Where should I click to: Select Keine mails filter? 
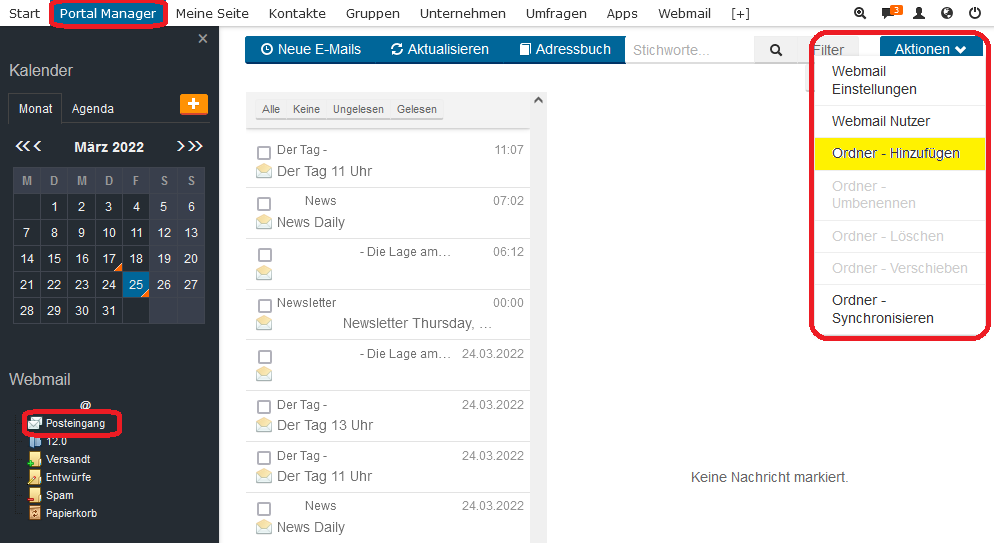click(306, 109)
